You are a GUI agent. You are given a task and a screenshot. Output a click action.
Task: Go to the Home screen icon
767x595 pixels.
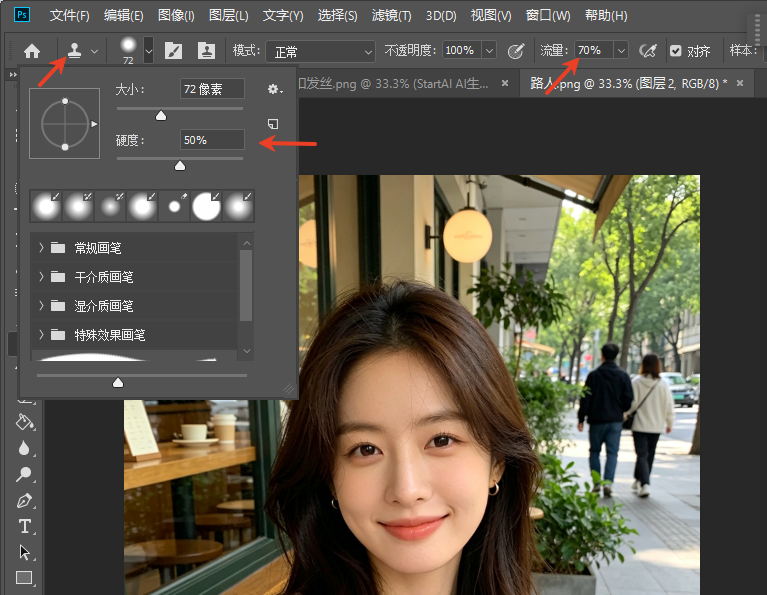pos(32,51)
